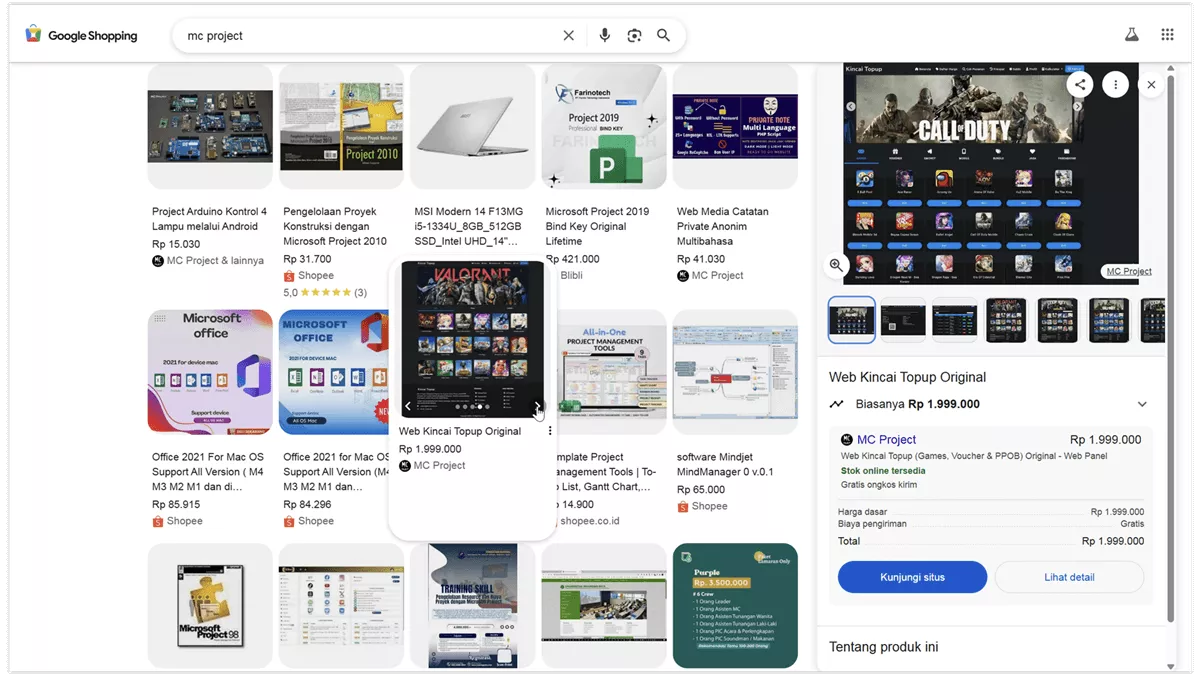The image size is (1200, 675).
Task: Open the three-dot menu on the product panel
Action: pyautogui.click(x=1115, y=84)
